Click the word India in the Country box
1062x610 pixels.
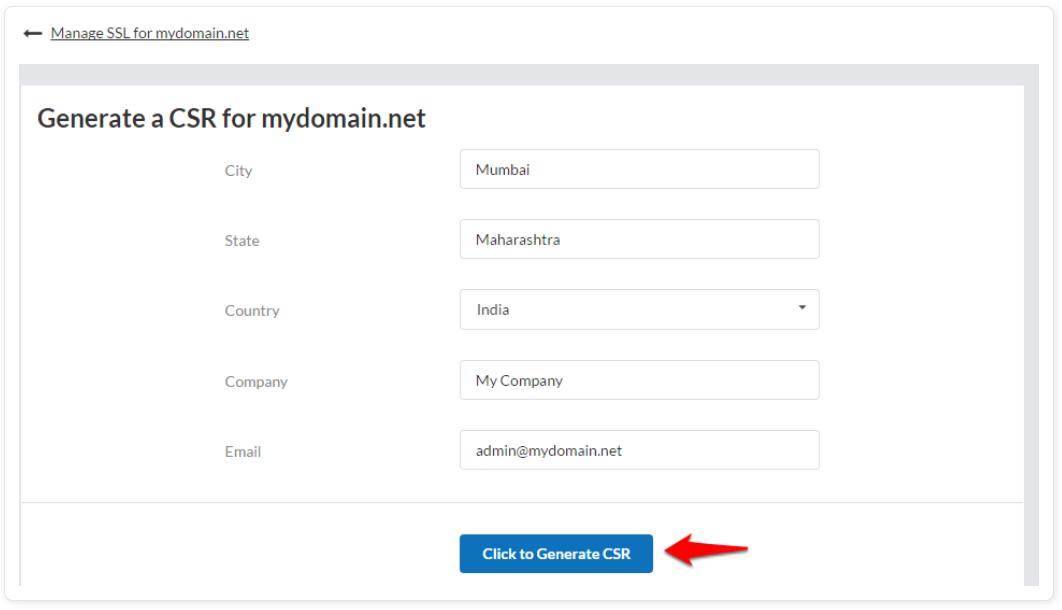pos(493,309)
